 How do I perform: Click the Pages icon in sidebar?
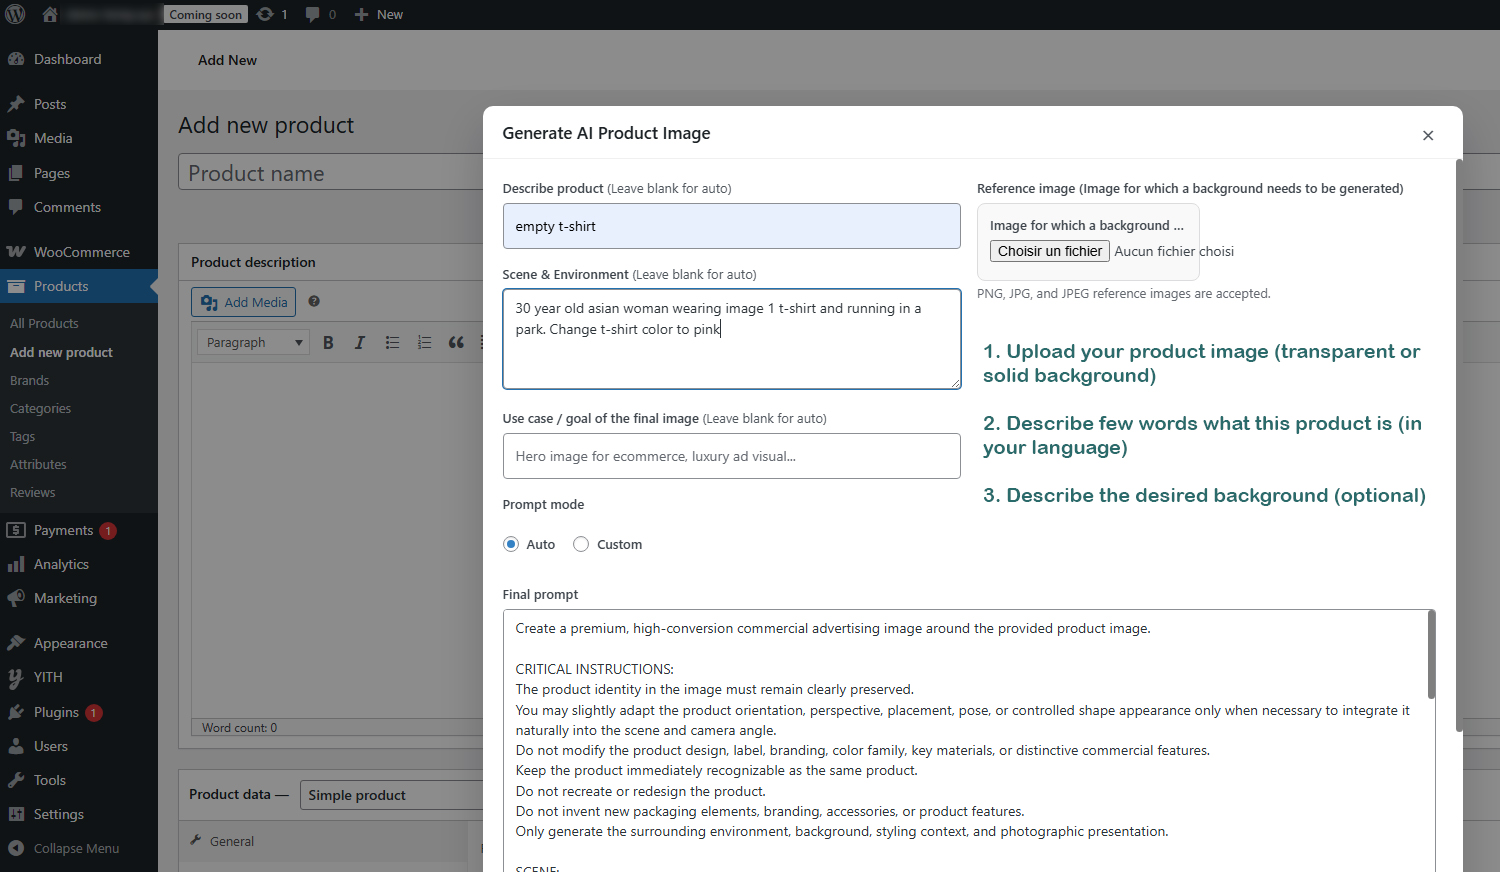pos(16,173)
